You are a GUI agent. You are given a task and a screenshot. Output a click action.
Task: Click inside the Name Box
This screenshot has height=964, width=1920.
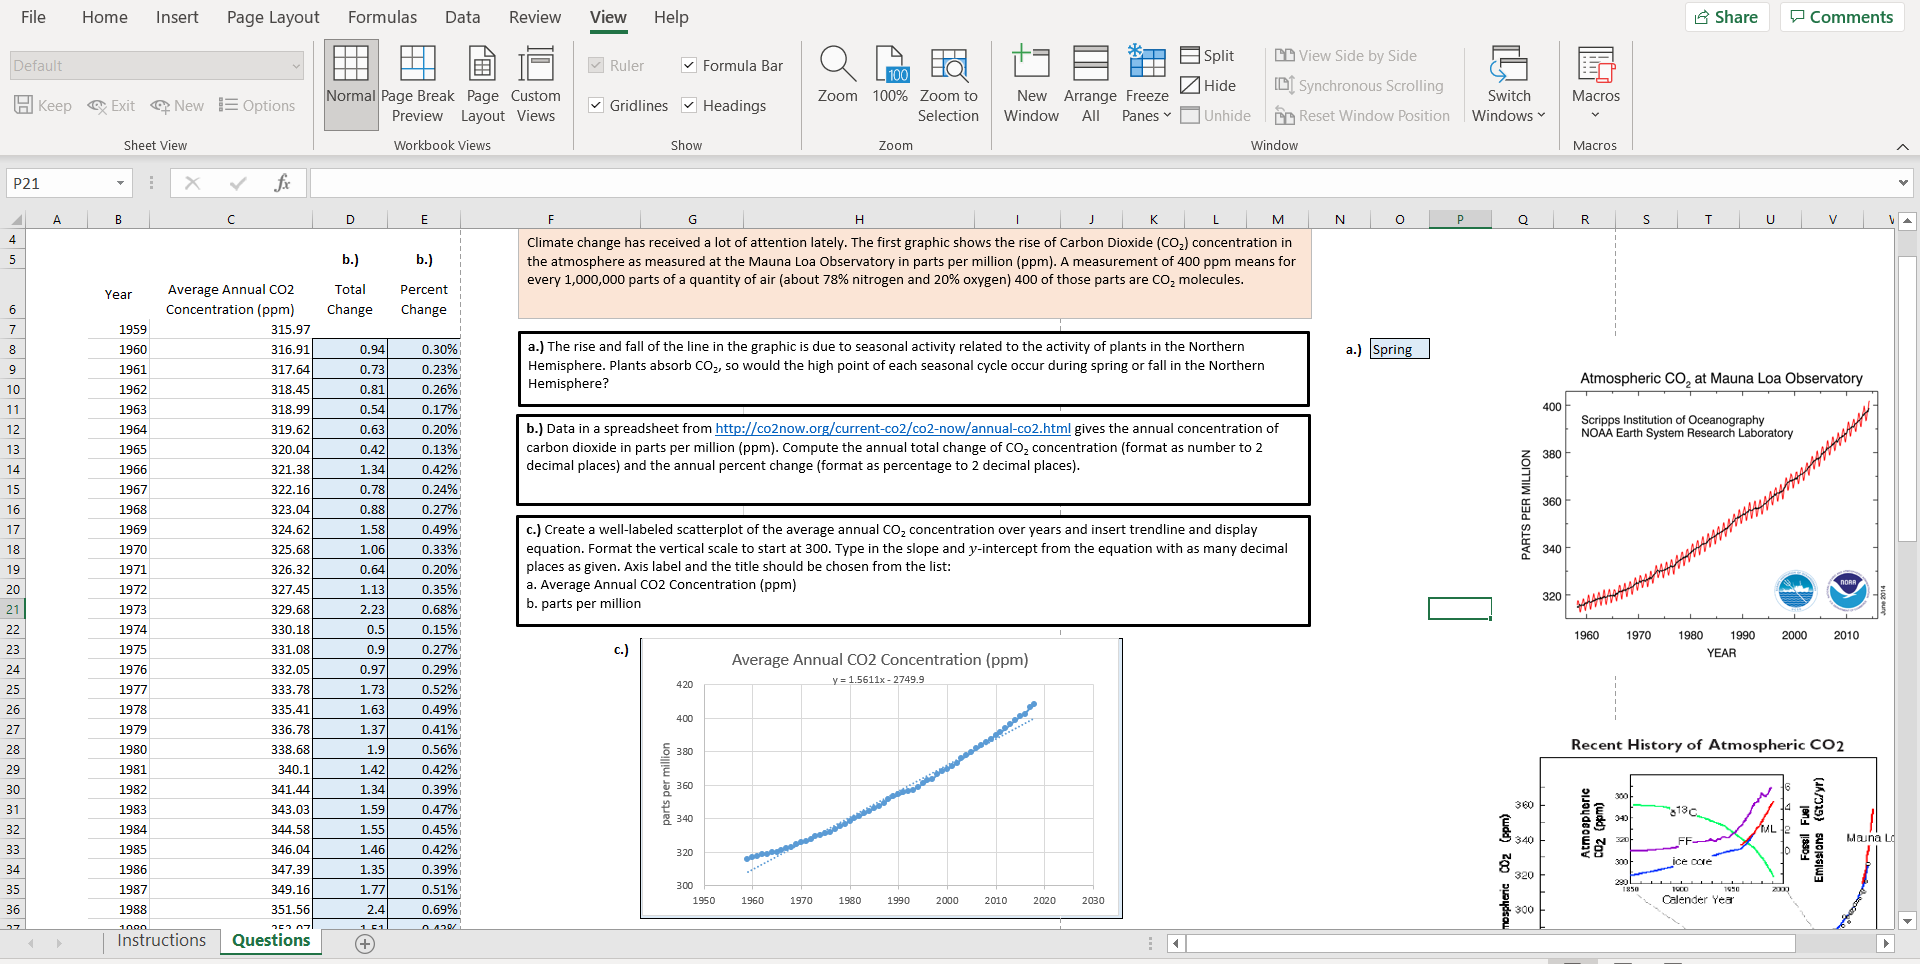pos(60,183)
